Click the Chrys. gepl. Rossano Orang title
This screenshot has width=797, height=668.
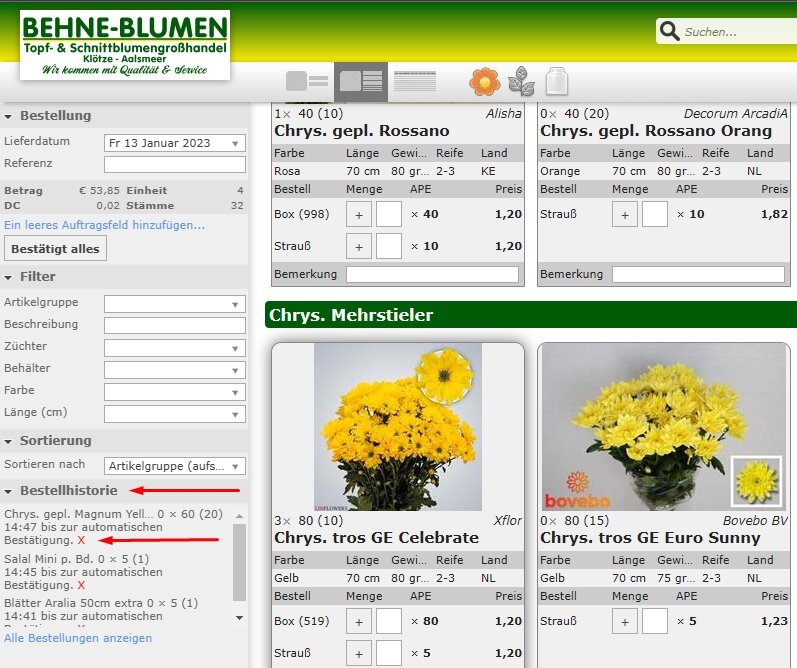point(656,131)
